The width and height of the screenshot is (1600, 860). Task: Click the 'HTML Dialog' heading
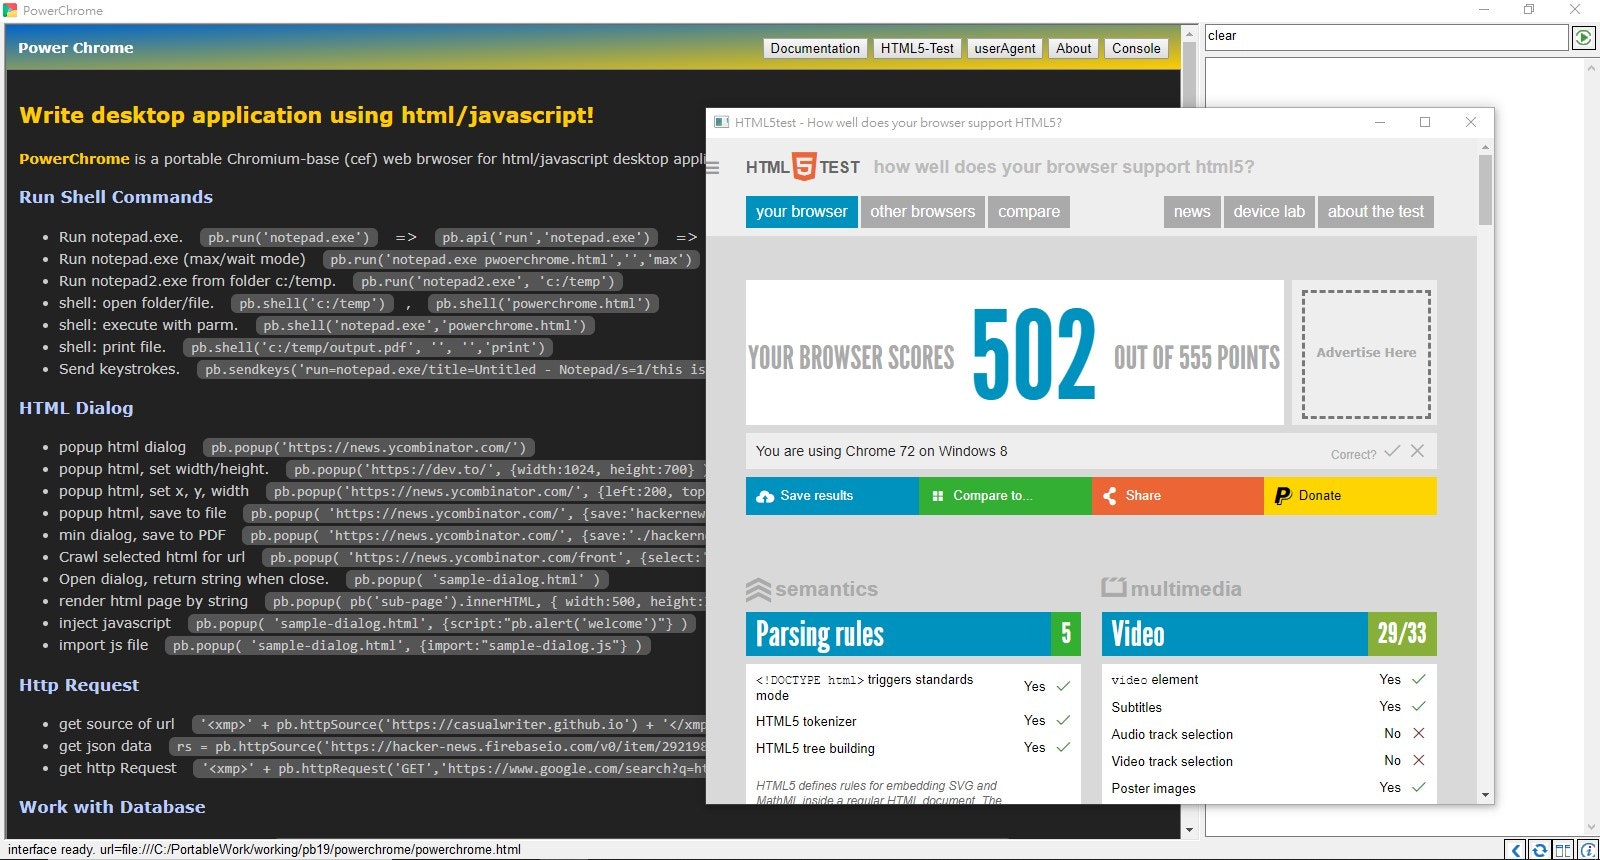(x=76, y=408)
